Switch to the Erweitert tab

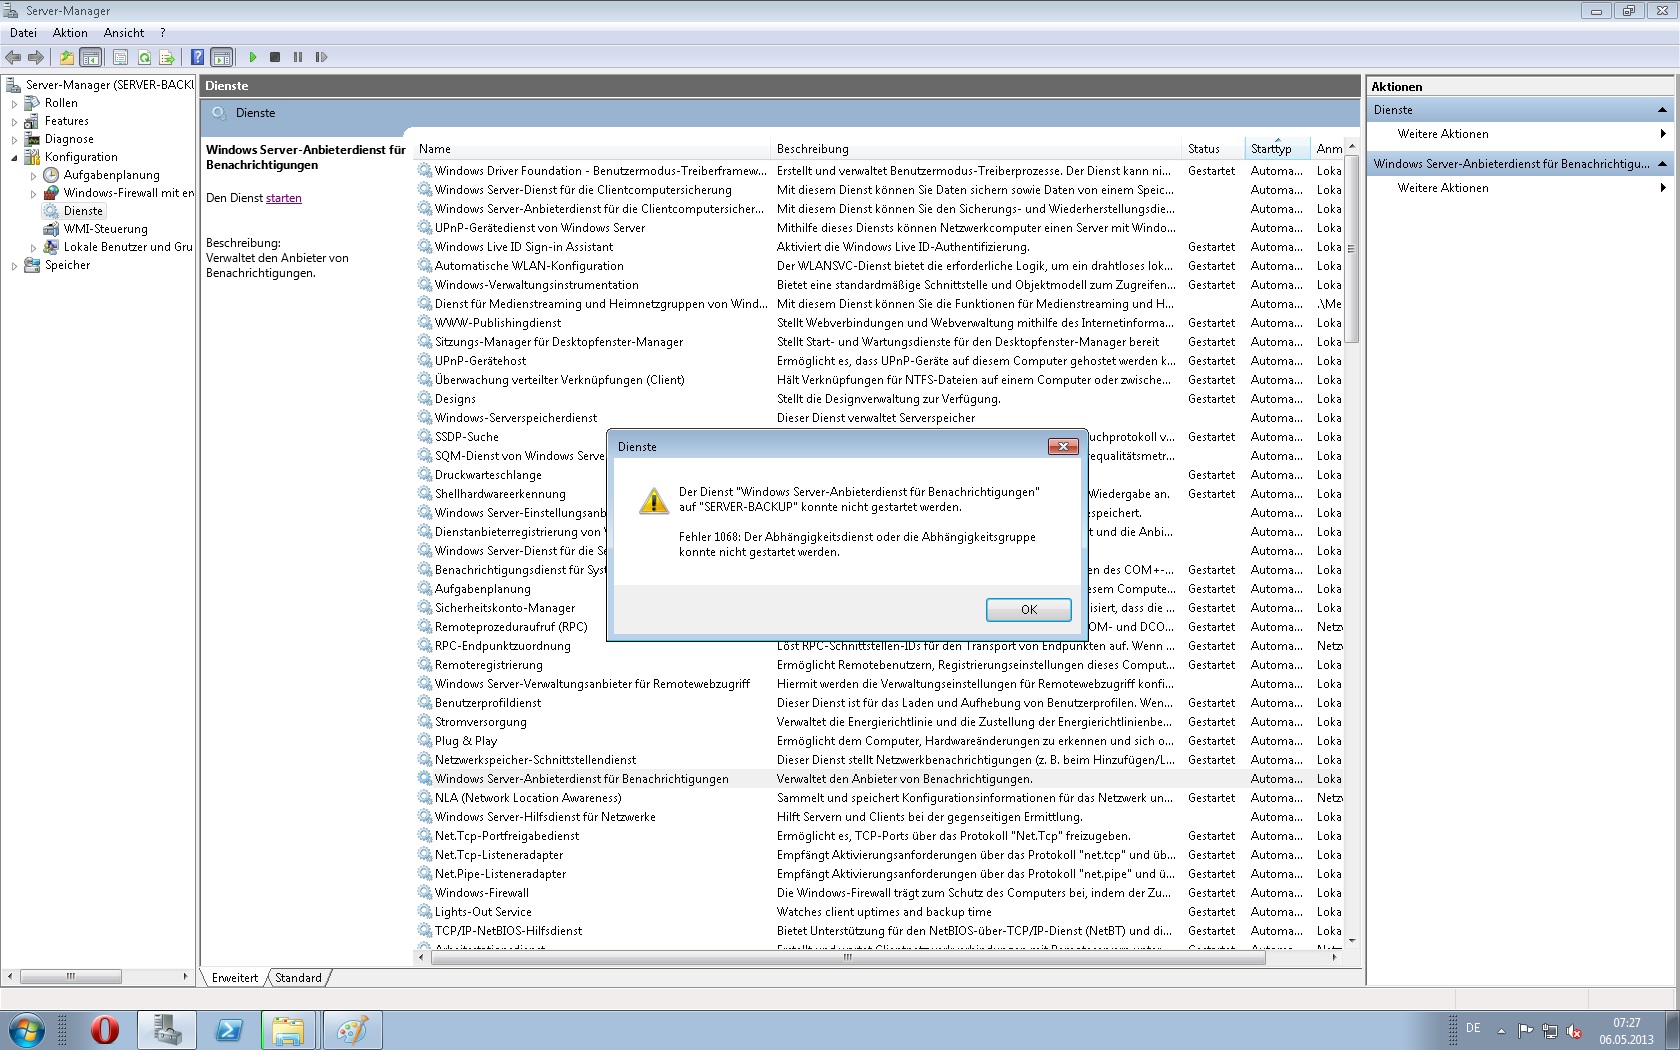(235, 978)
